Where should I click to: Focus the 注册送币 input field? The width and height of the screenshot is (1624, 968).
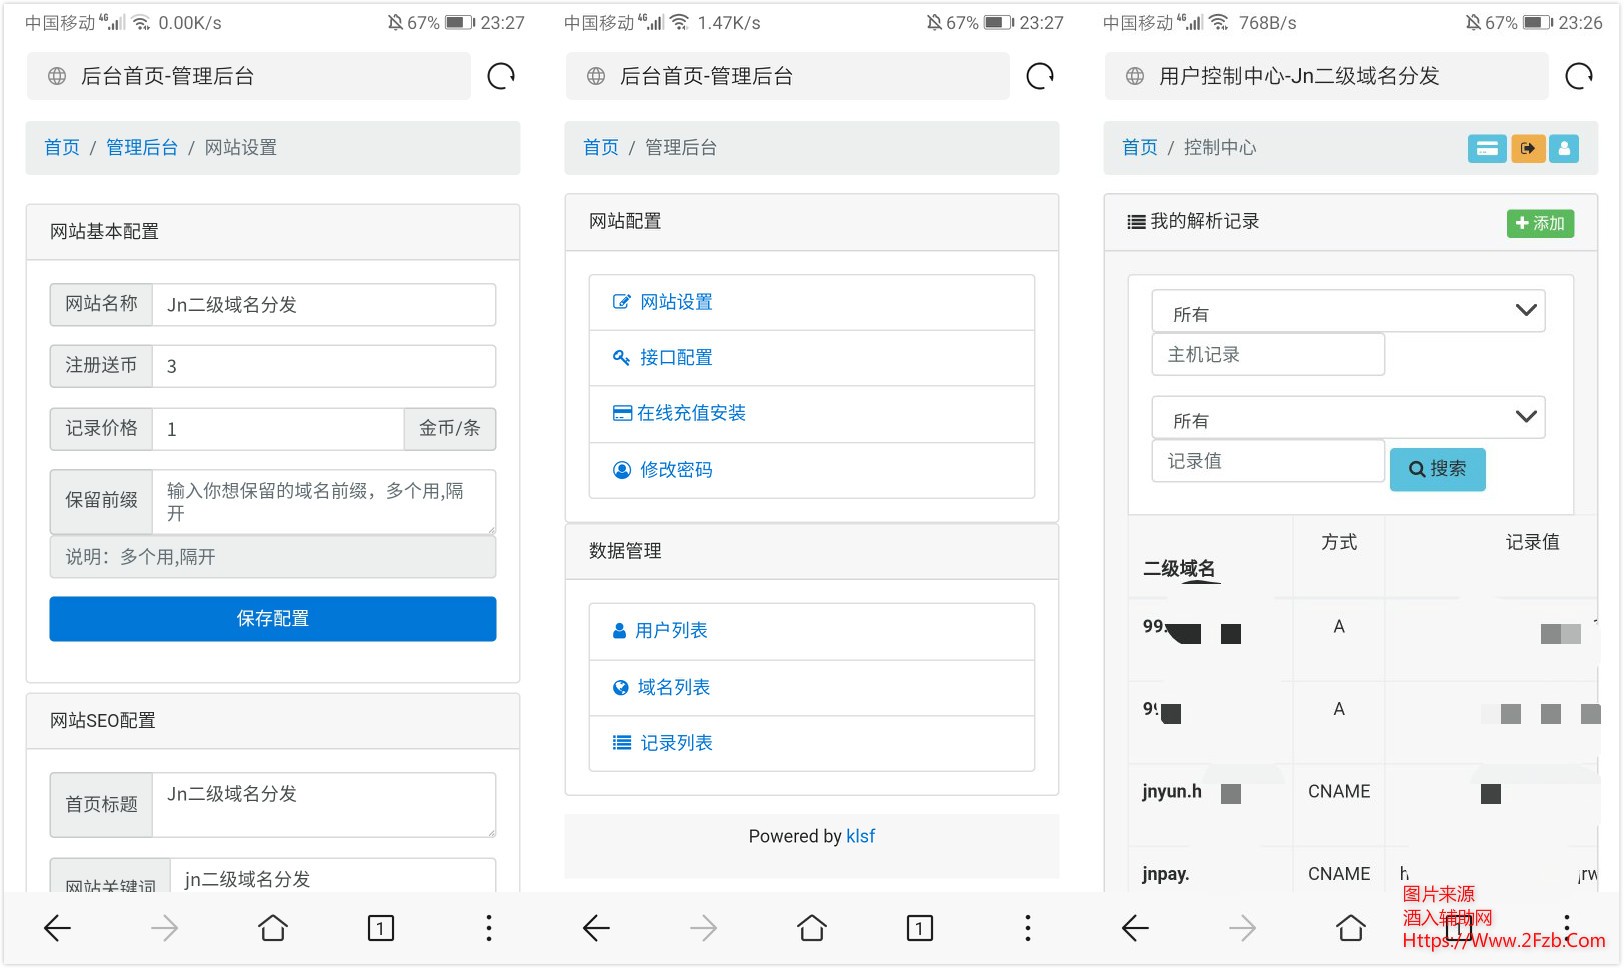tap(324, 366)
